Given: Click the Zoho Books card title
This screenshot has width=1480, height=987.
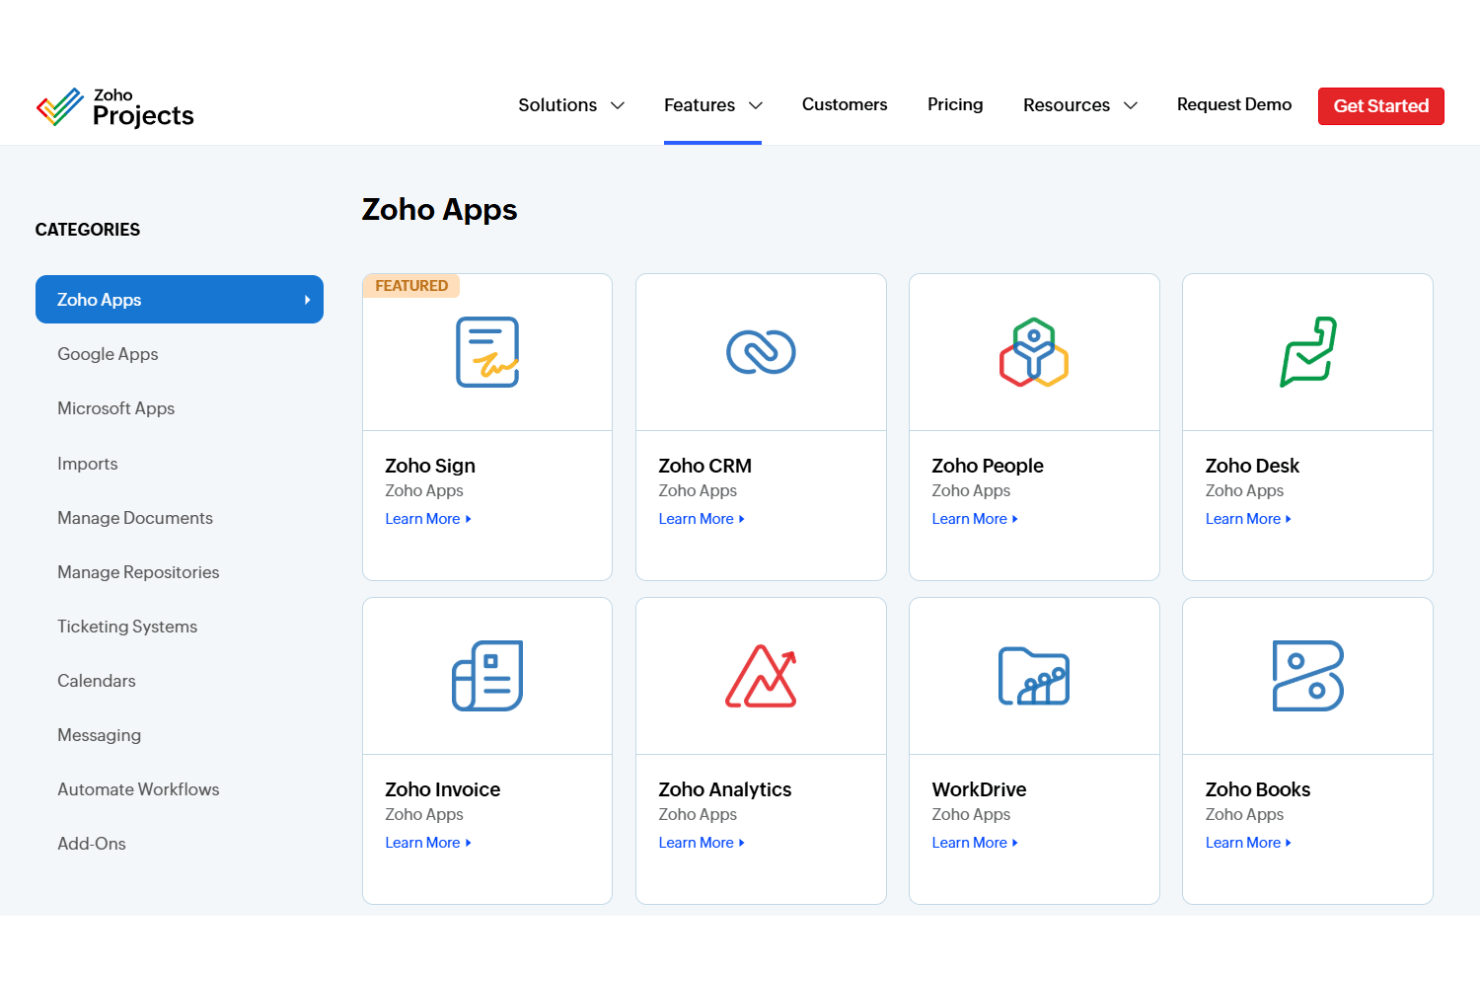Looking at the screenshot, I should (1258, 790).
